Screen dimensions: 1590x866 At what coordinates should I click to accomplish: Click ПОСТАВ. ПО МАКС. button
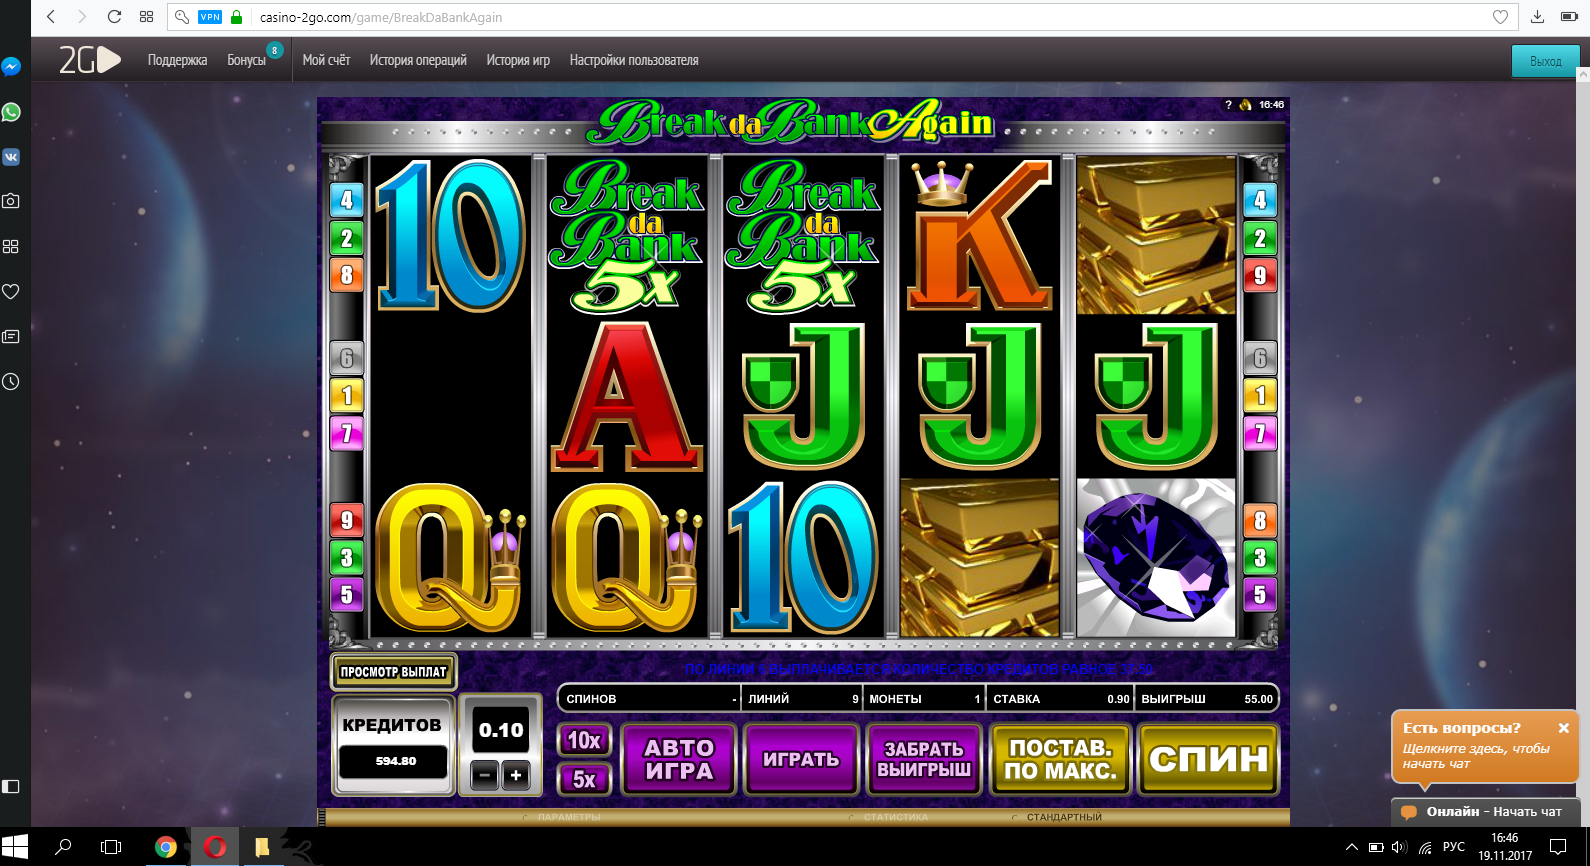click(x=1060, y=759)
